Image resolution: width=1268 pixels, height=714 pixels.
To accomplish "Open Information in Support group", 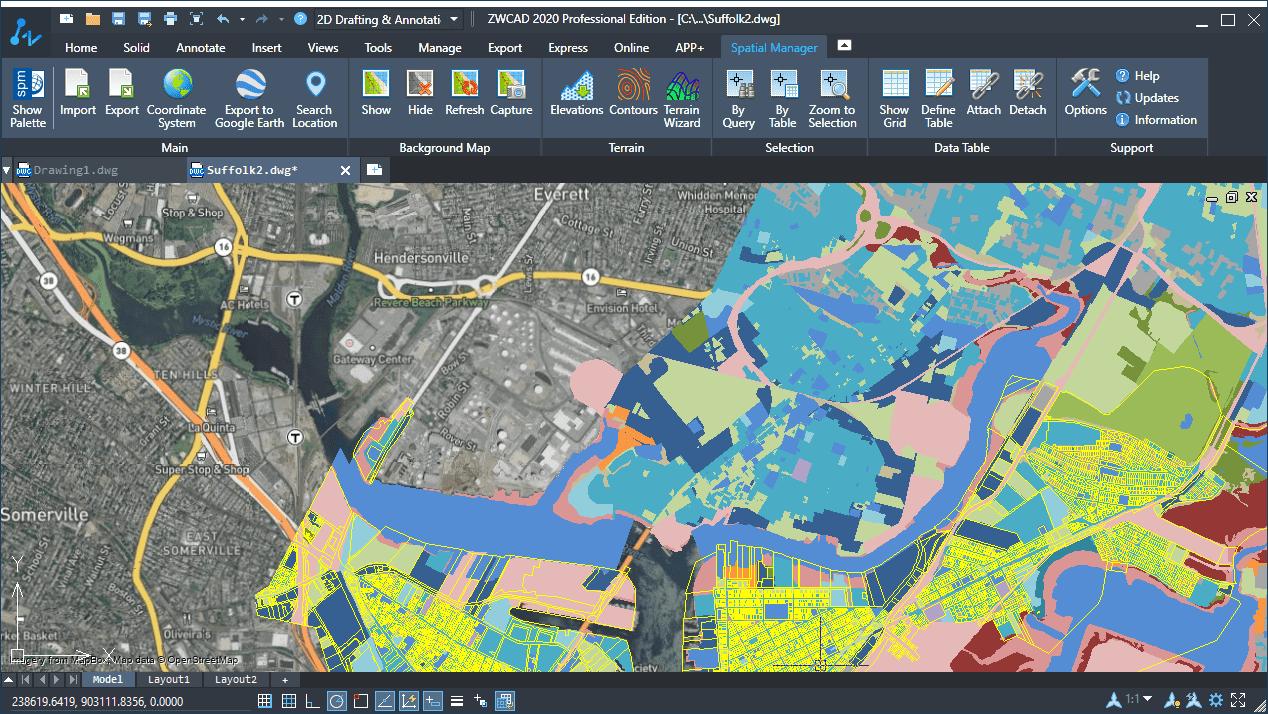I will (x=1156, y=120).
